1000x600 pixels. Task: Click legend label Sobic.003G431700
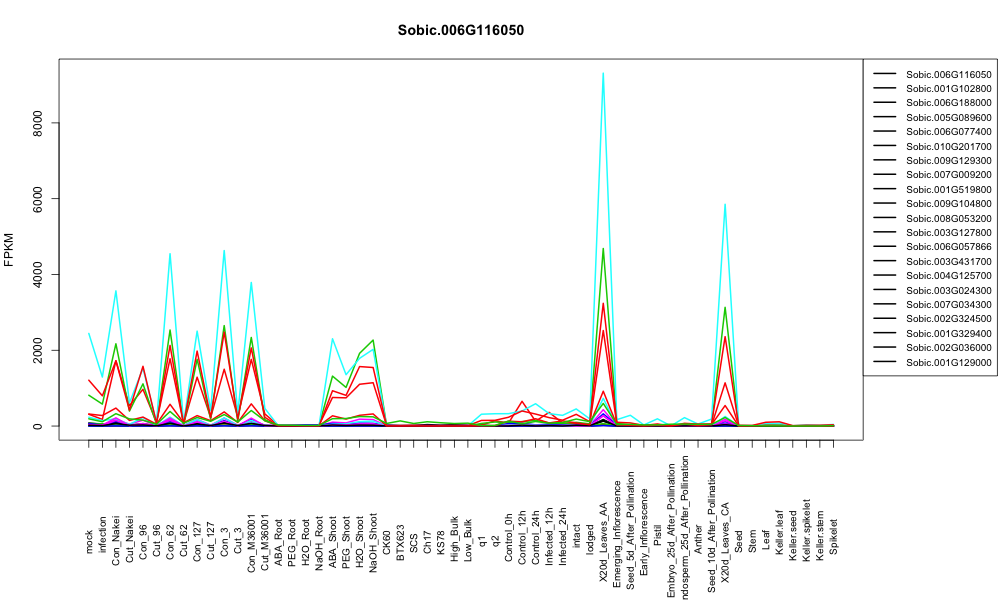(x=948, y=261)
